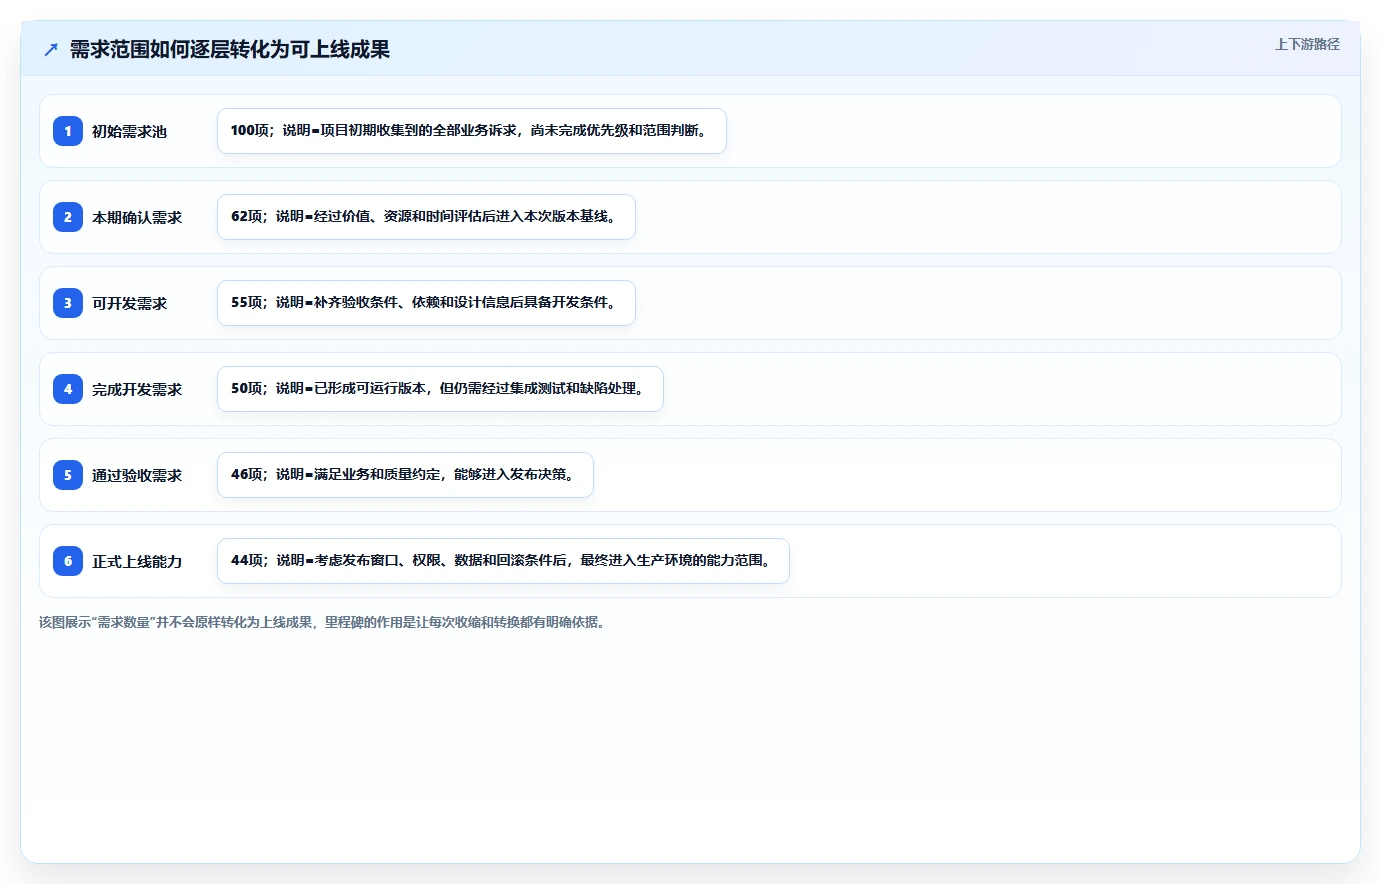
Task: Select the 可开发需求 label
Action: pyautogui.click(x=129, y=303)
